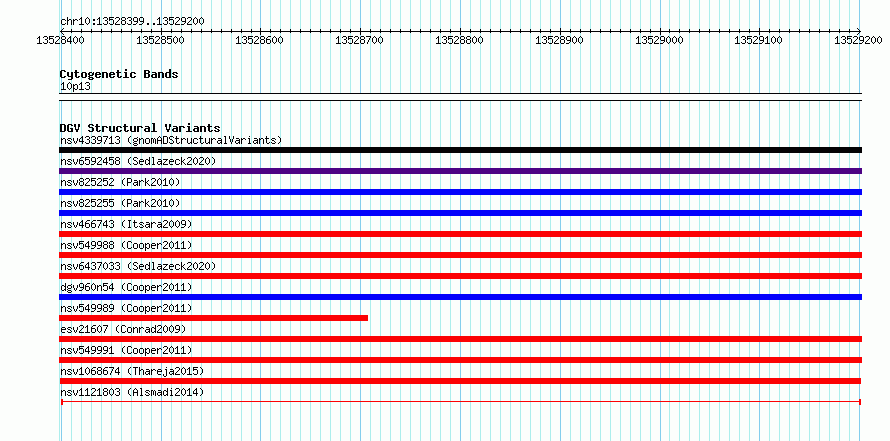The image size is (890, 441).
Task: Click the black nsv4339713 variant bar
Action: [x=460, y=150]
